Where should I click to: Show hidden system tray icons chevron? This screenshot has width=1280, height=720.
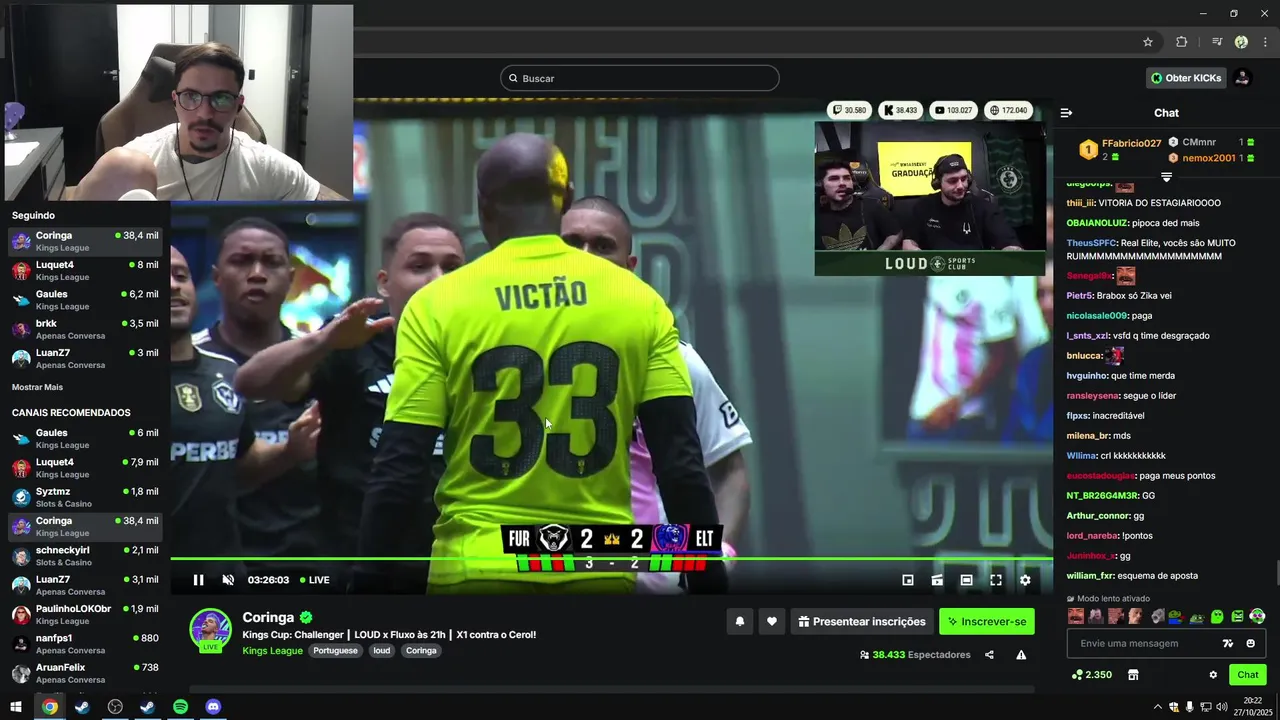(x=1158, y=707)
